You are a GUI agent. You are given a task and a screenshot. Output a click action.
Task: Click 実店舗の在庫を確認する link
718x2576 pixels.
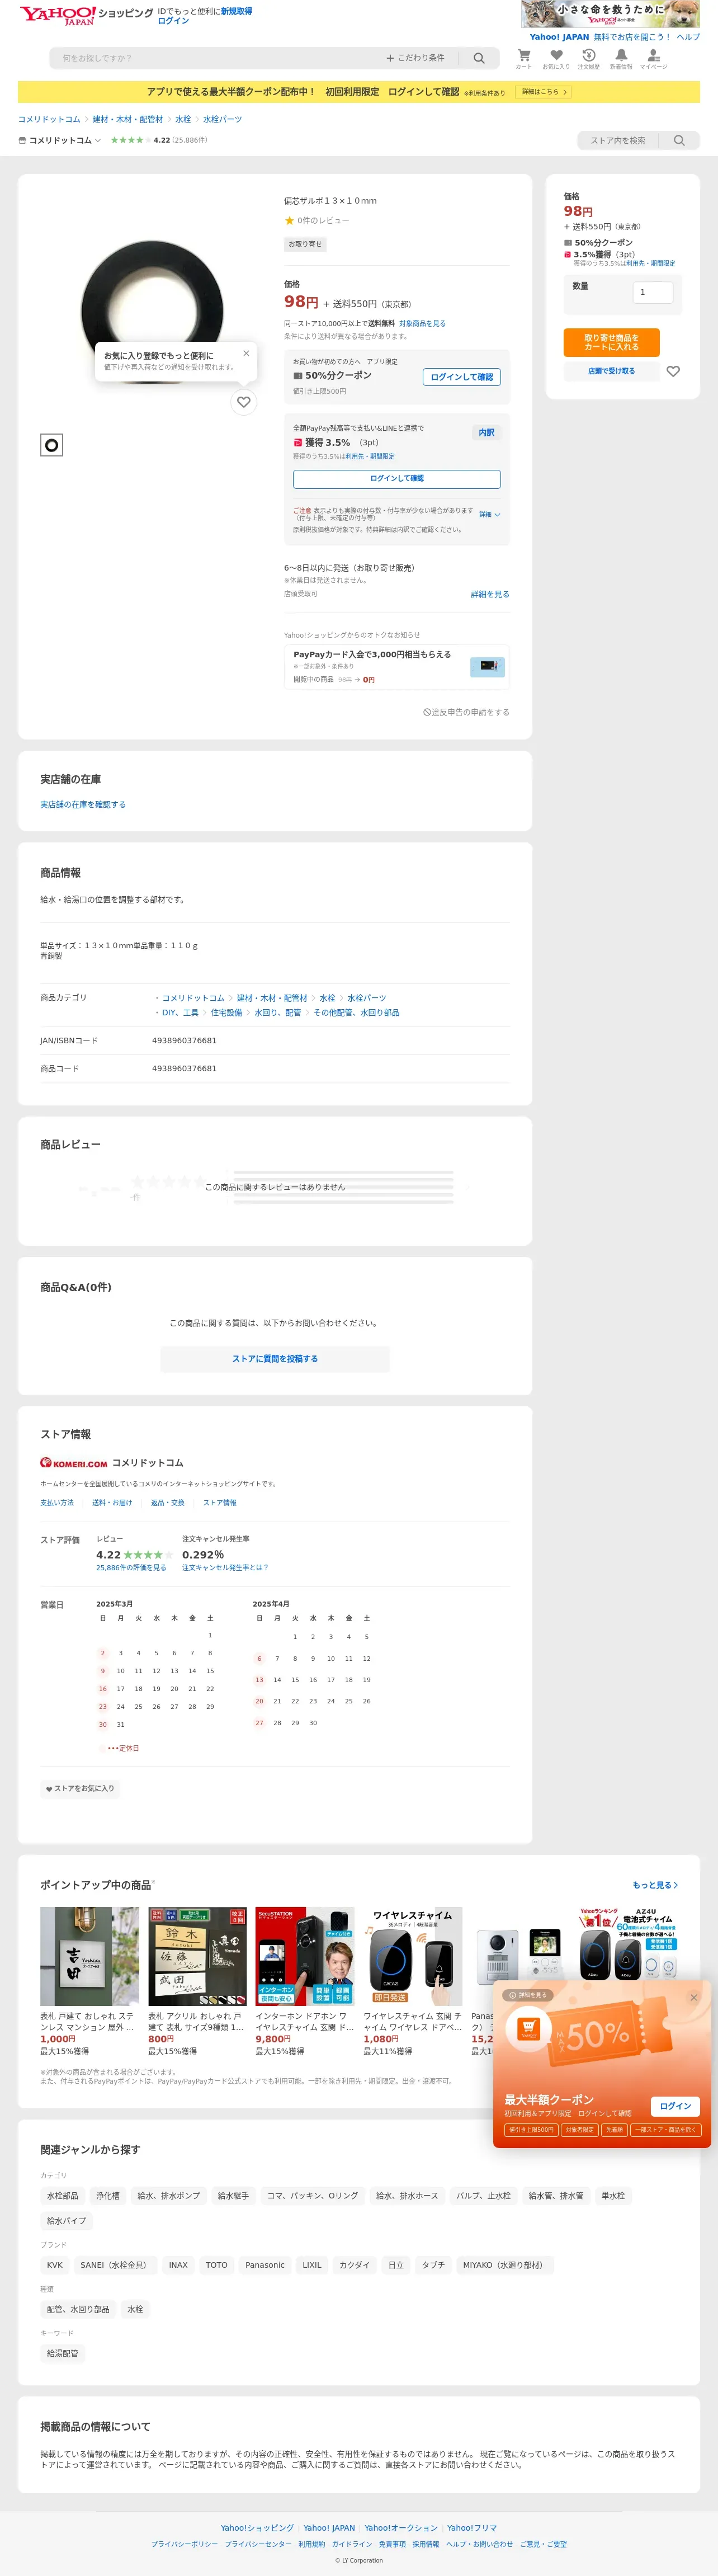83,804
